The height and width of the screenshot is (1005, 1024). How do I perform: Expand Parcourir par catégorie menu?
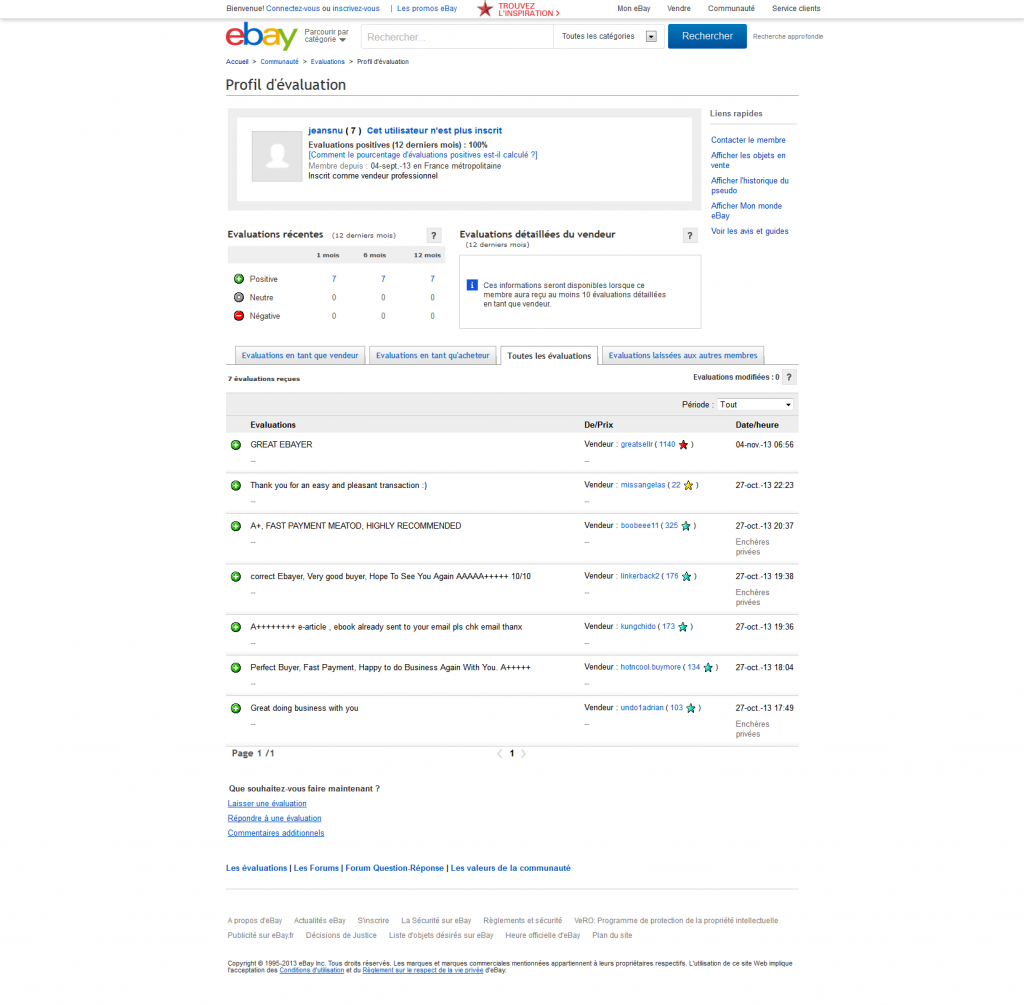pyautogui.click(x=327, y=36)
